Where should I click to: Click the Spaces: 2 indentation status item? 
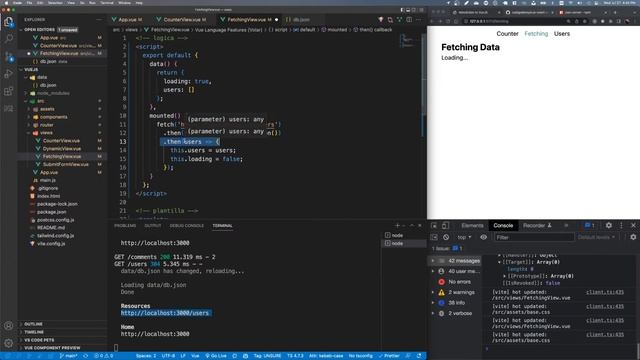point(146,356)
